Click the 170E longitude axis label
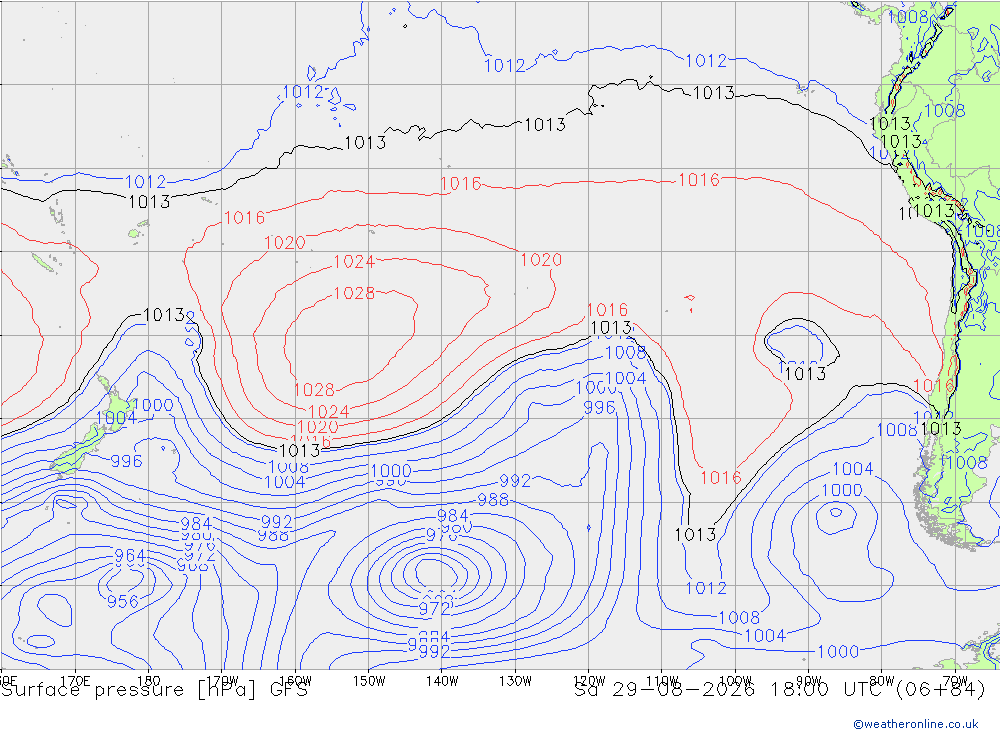The width and height of the screenshot is (1000, 733). 75,681
